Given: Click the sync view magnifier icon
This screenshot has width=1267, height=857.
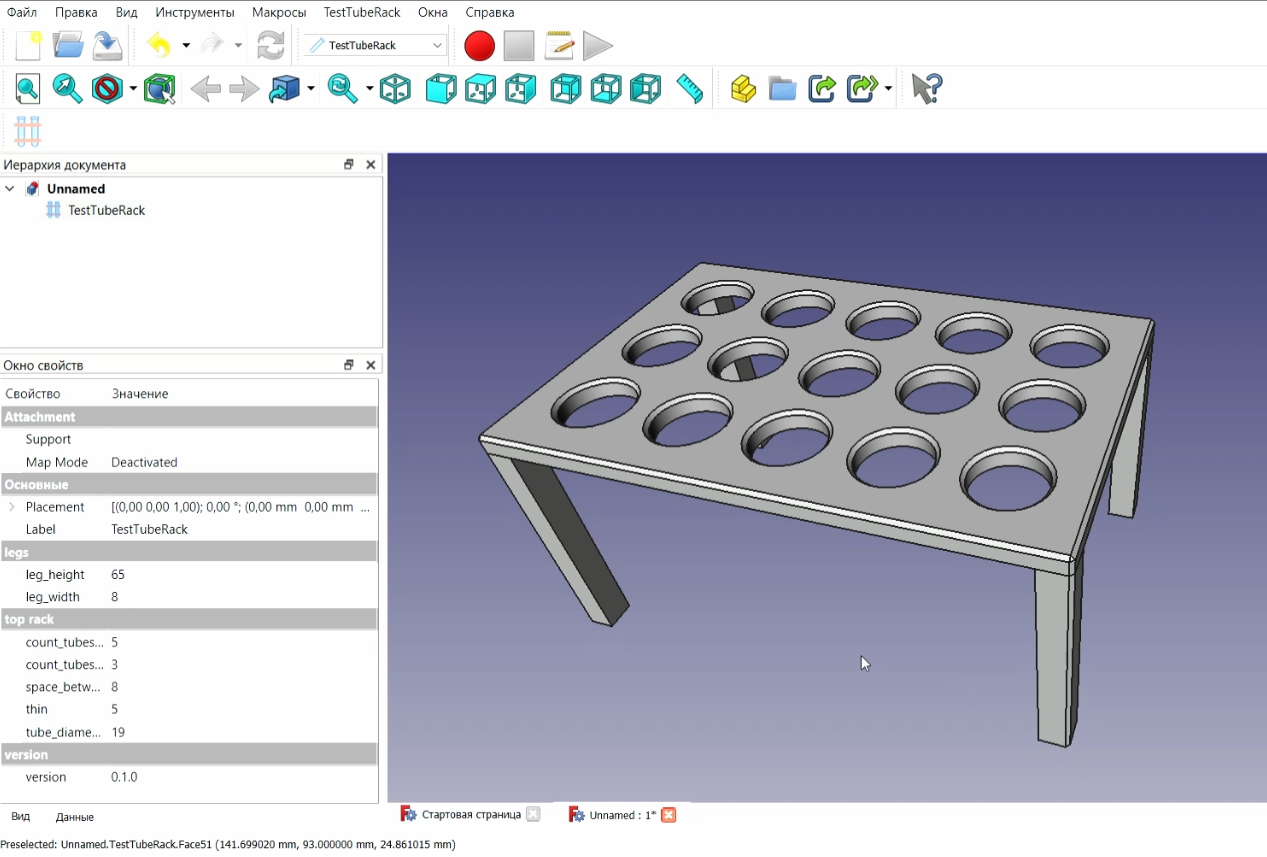Looking at the screenshot, I should pyautogui.click(x=343, y=89).
